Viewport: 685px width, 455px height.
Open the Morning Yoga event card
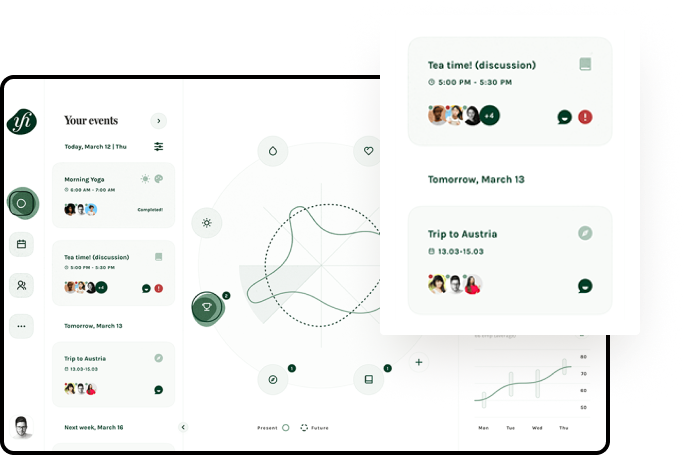[x=113, y=194]
